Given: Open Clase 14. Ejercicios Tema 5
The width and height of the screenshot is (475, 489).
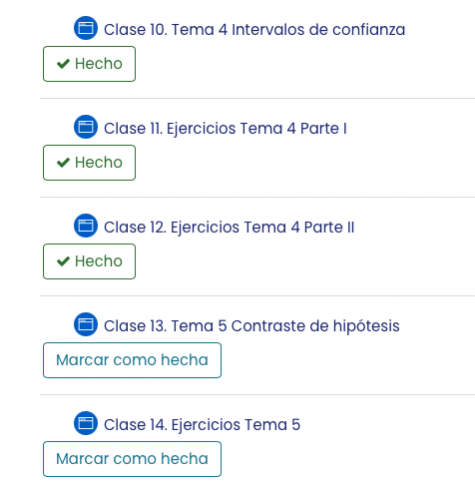Looking at the screenshot, I should pos(202,425).
